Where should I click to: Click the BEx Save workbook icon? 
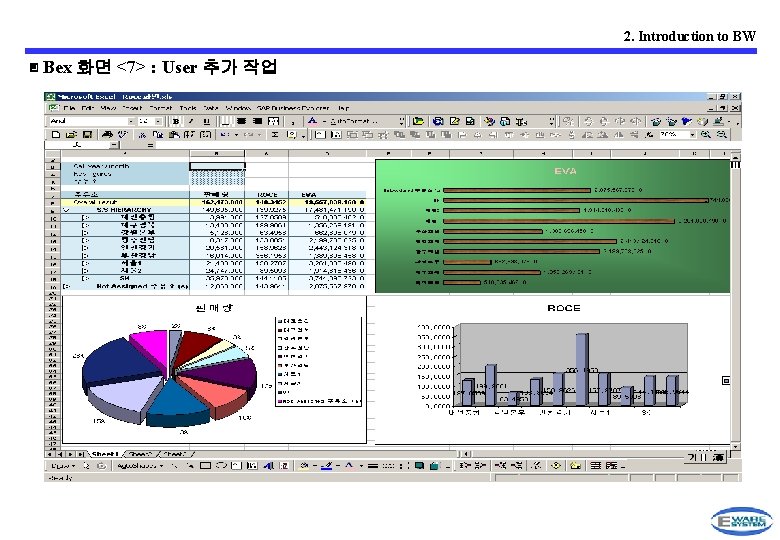point(470,121)
